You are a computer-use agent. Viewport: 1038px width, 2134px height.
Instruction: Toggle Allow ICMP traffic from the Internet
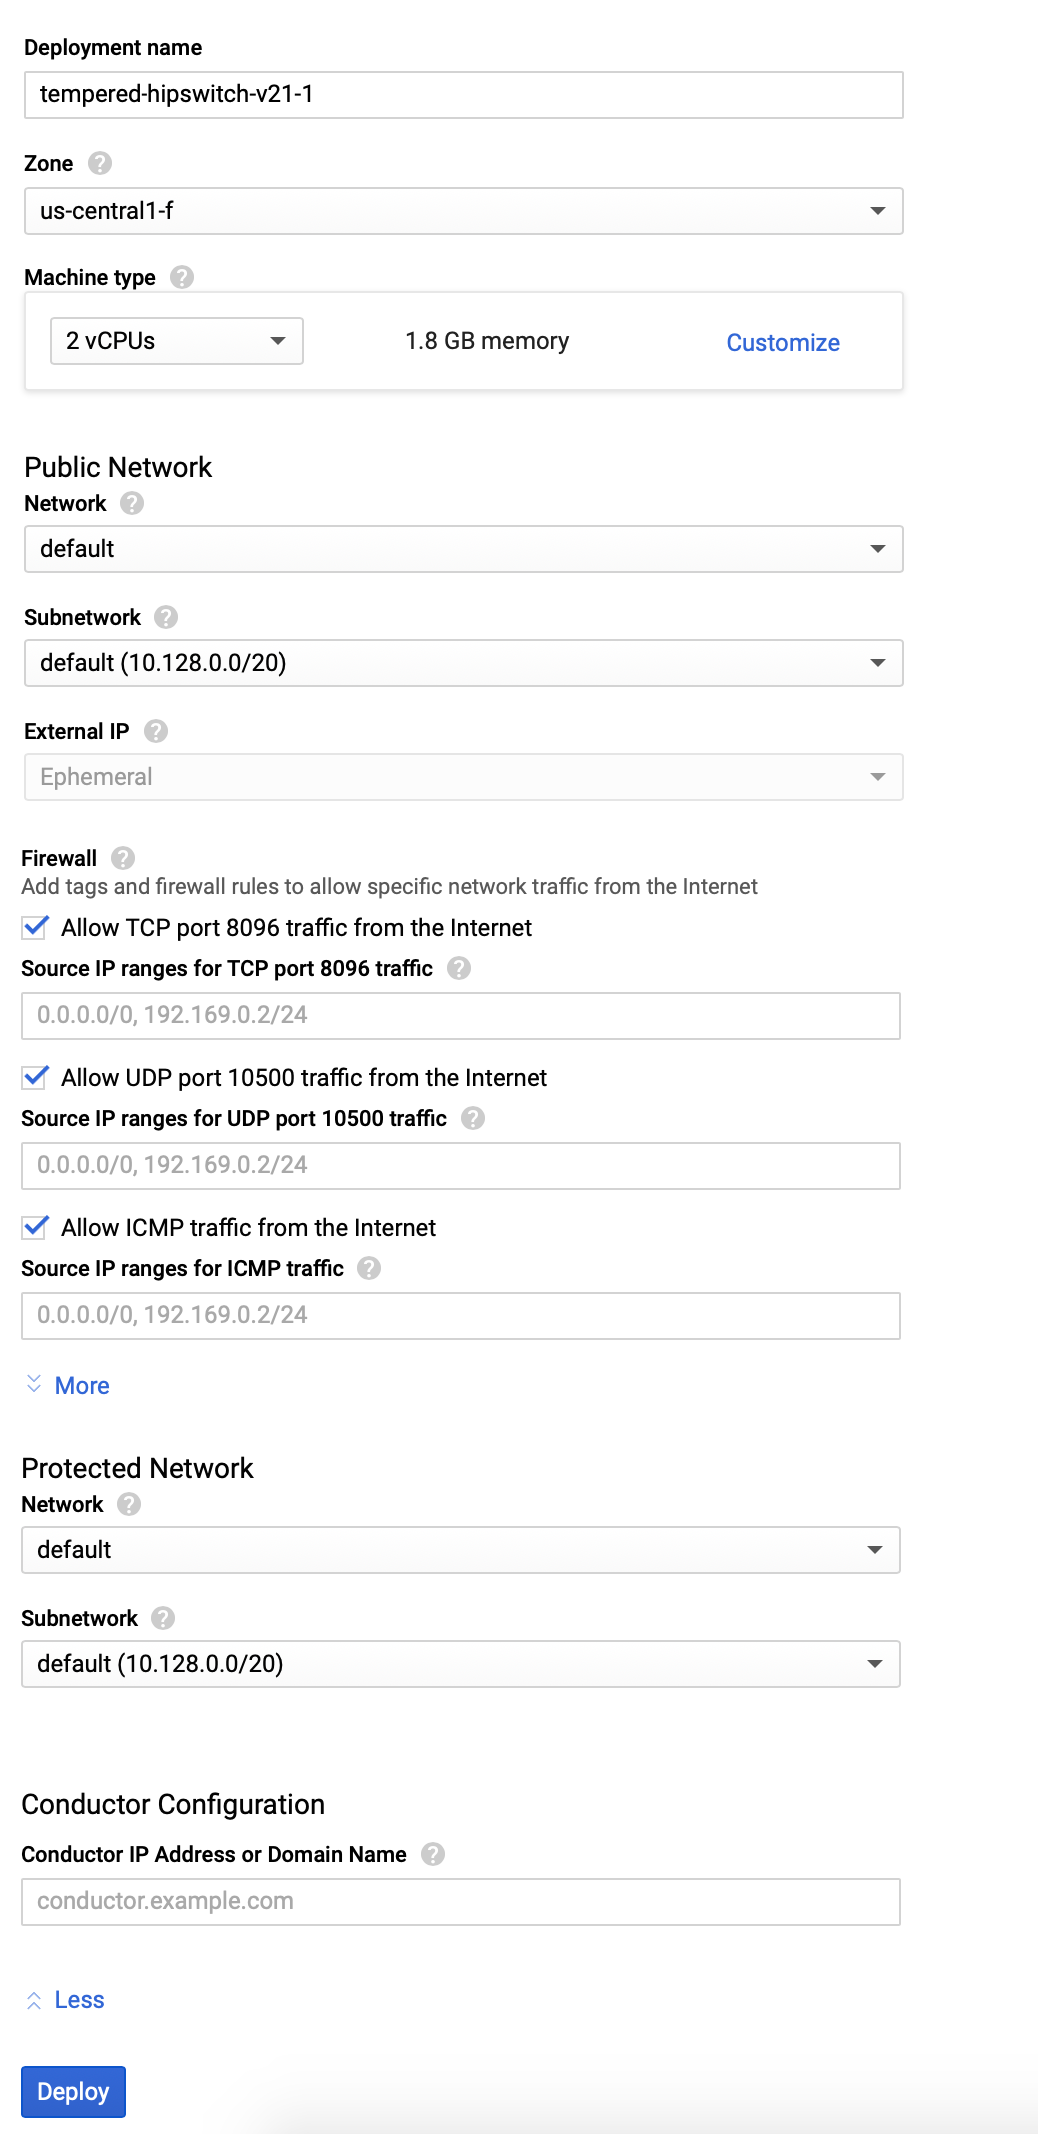point(36,1227)
